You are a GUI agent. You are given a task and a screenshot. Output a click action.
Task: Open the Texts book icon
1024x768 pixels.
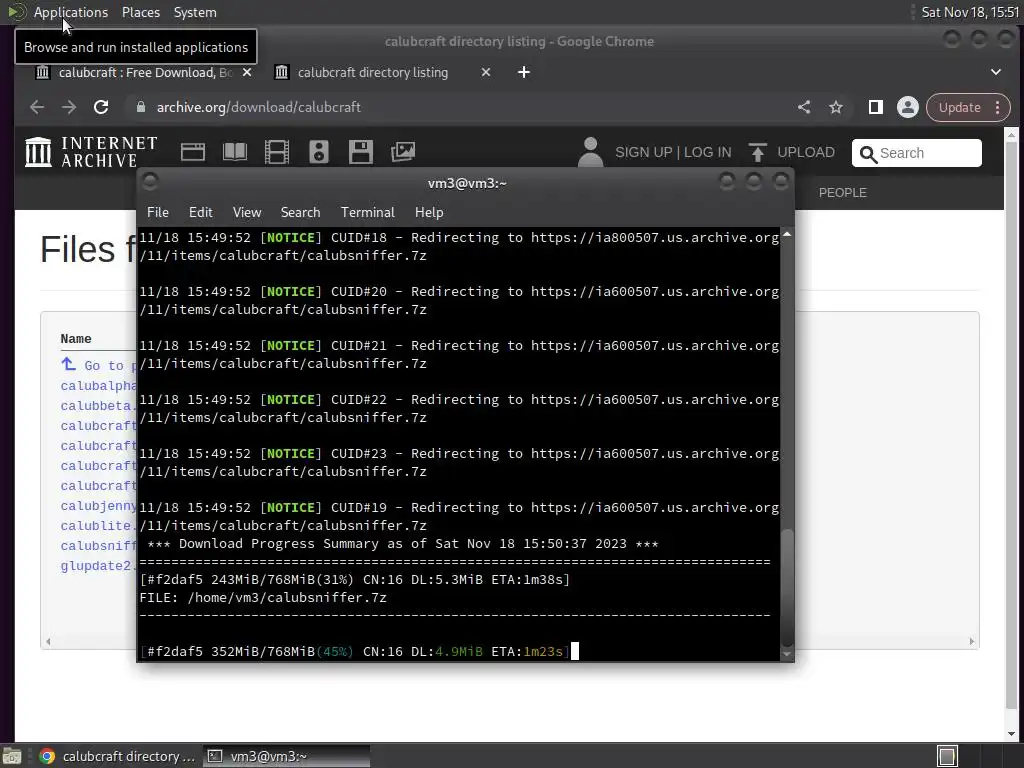click(x=235, y=152)
